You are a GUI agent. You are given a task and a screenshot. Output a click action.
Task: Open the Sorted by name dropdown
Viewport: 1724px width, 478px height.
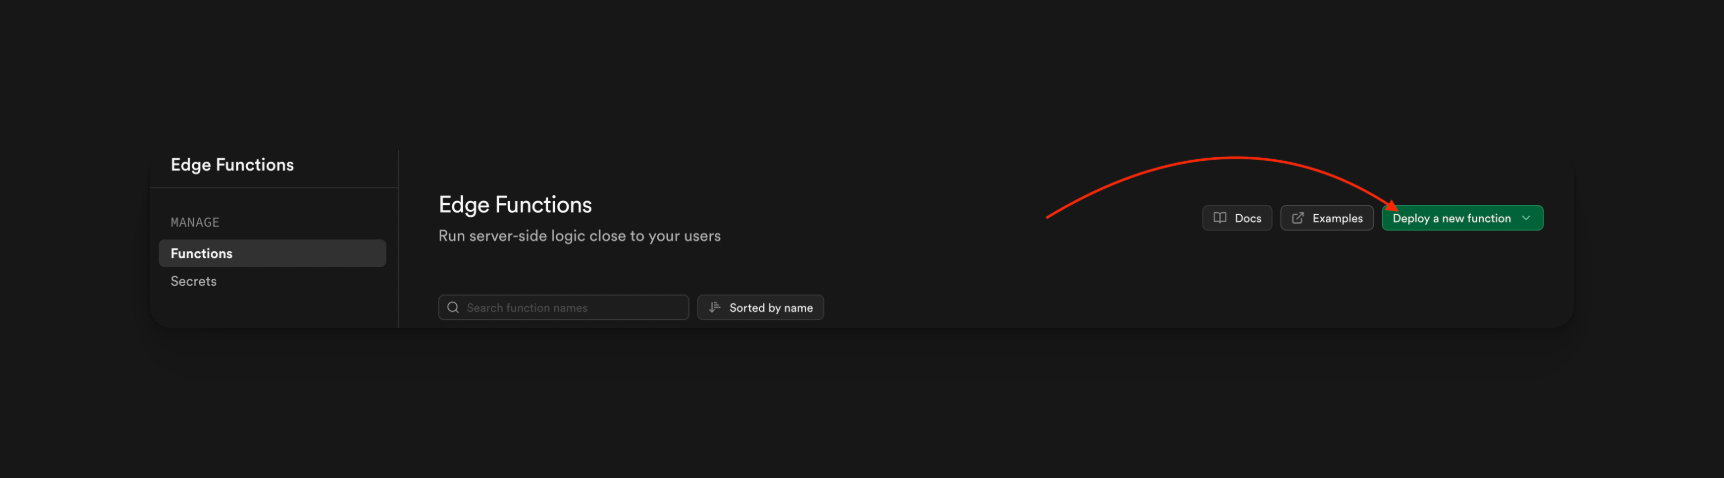[760, 308]
